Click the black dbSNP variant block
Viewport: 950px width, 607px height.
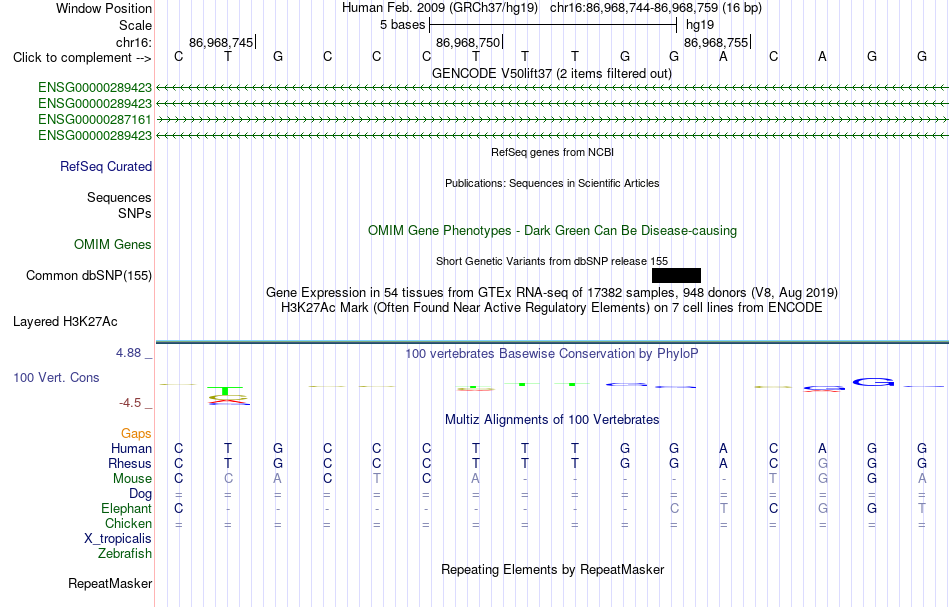[x=676, y=276]
